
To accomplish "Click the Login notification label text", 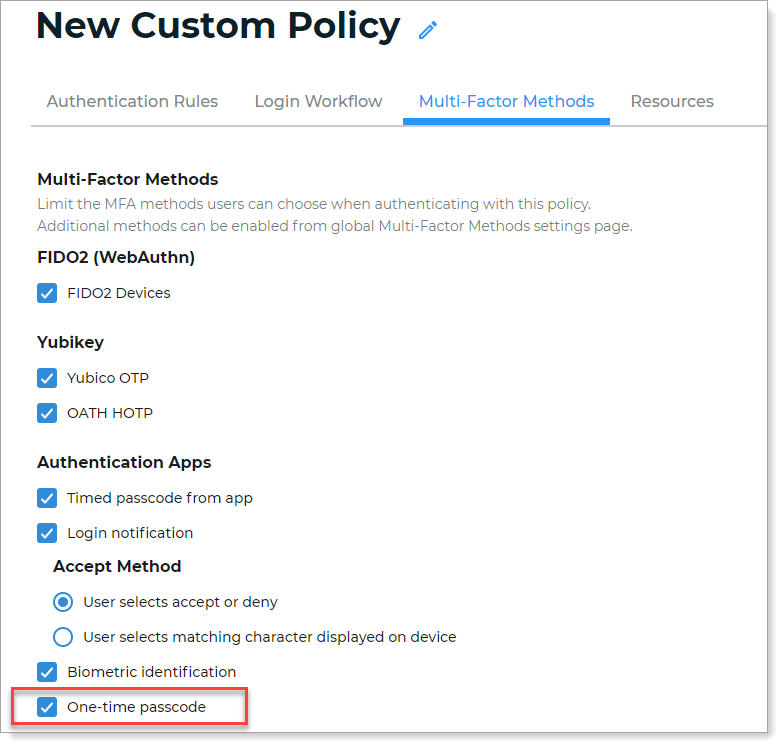I will pyautogui.click(x=130, y=533).
